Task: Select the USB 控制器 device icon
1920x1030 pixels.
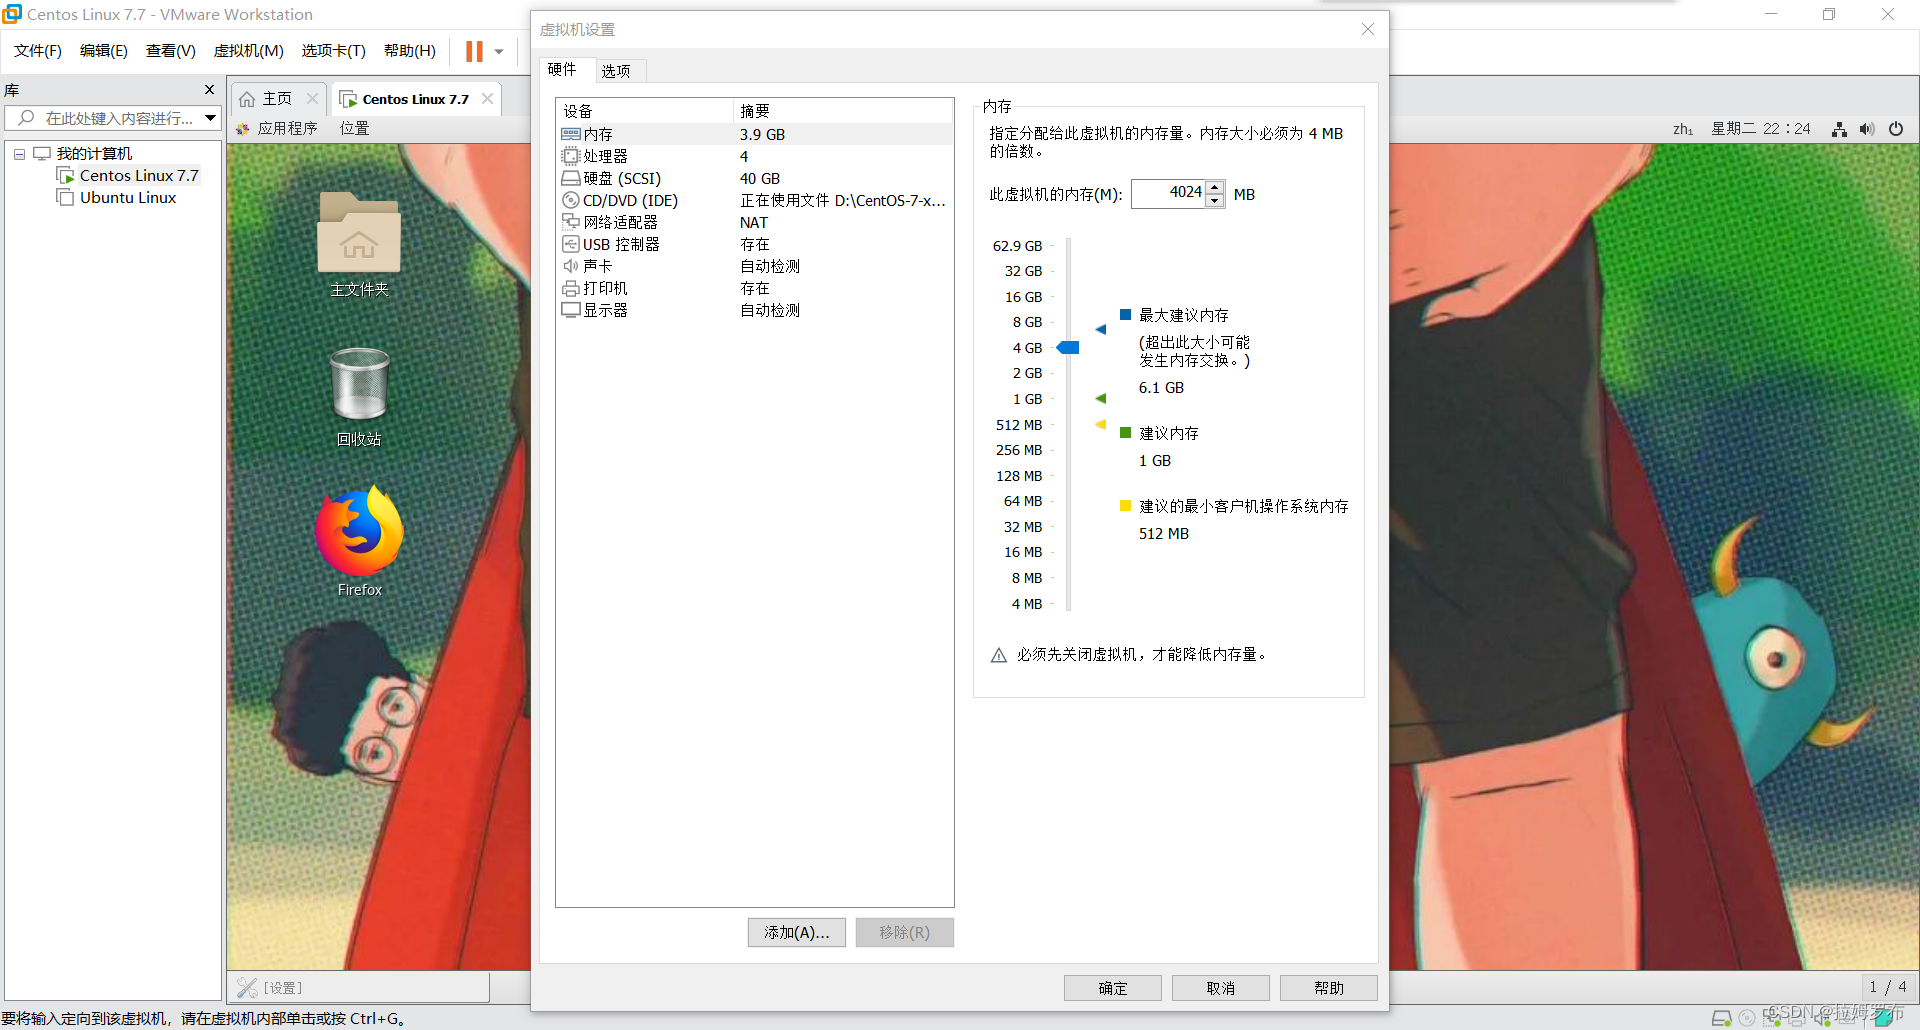Action: pos(570,244)
